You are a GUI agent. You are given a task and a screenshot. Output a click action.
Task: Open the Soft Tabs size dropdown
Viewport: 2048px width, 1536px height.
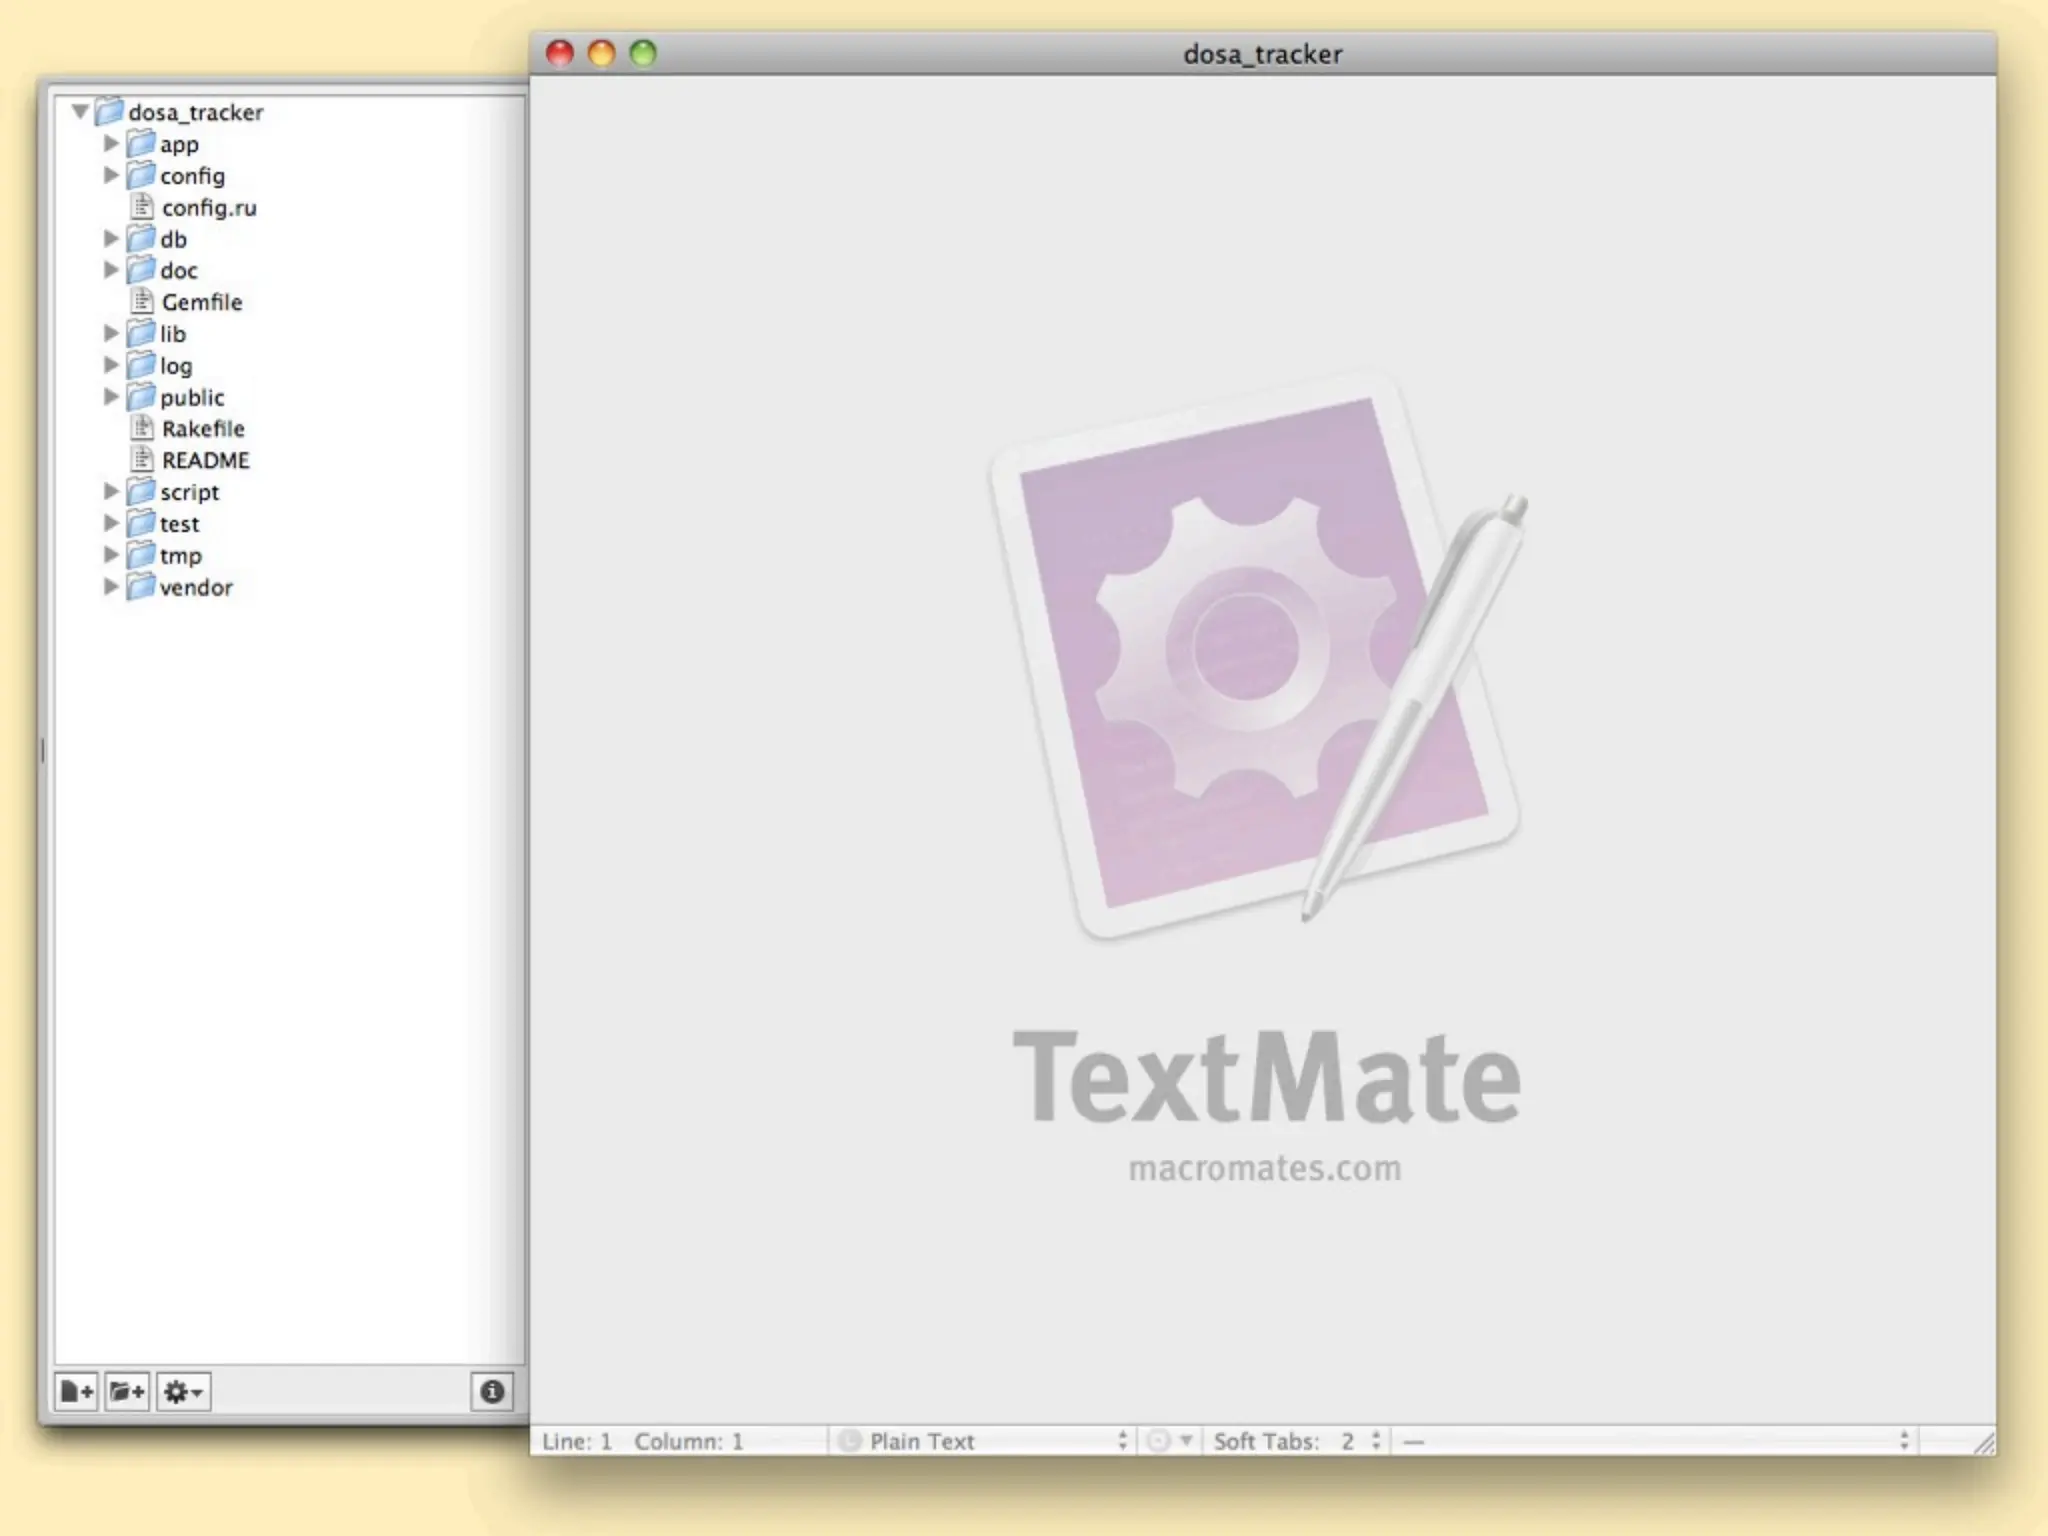(x=1297, y=1441)
